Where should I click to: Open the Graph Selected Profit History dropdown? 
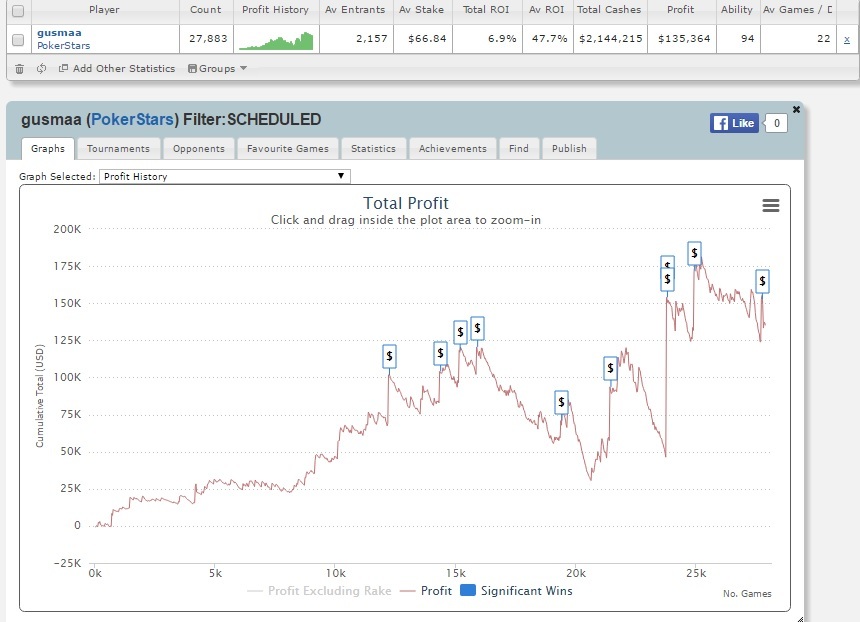click(224, 176)
